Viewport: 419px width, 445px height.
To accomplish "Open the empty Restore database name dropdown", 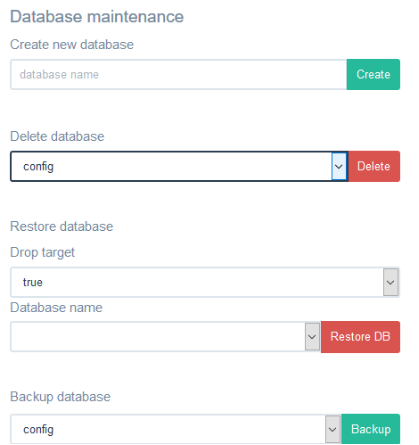I will pos(165,337).
